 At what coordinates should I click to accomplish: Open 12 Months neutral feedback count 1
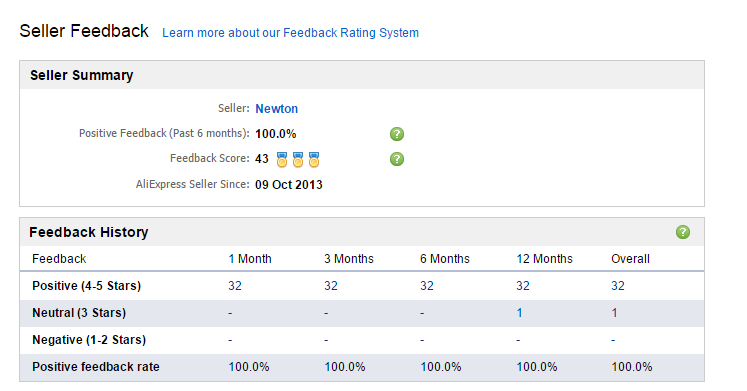[x=519, y=313]
